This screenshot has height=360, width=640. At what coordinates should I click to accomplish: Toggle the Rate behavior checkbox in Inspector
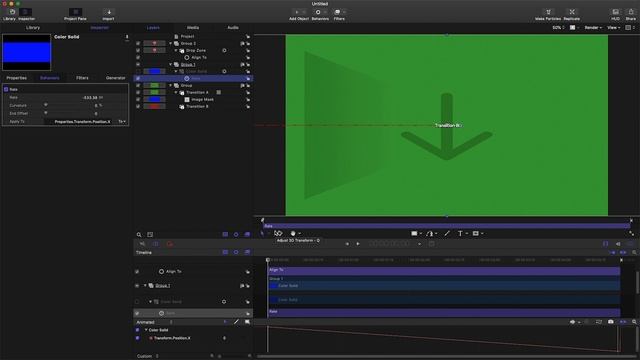(6, 89)
